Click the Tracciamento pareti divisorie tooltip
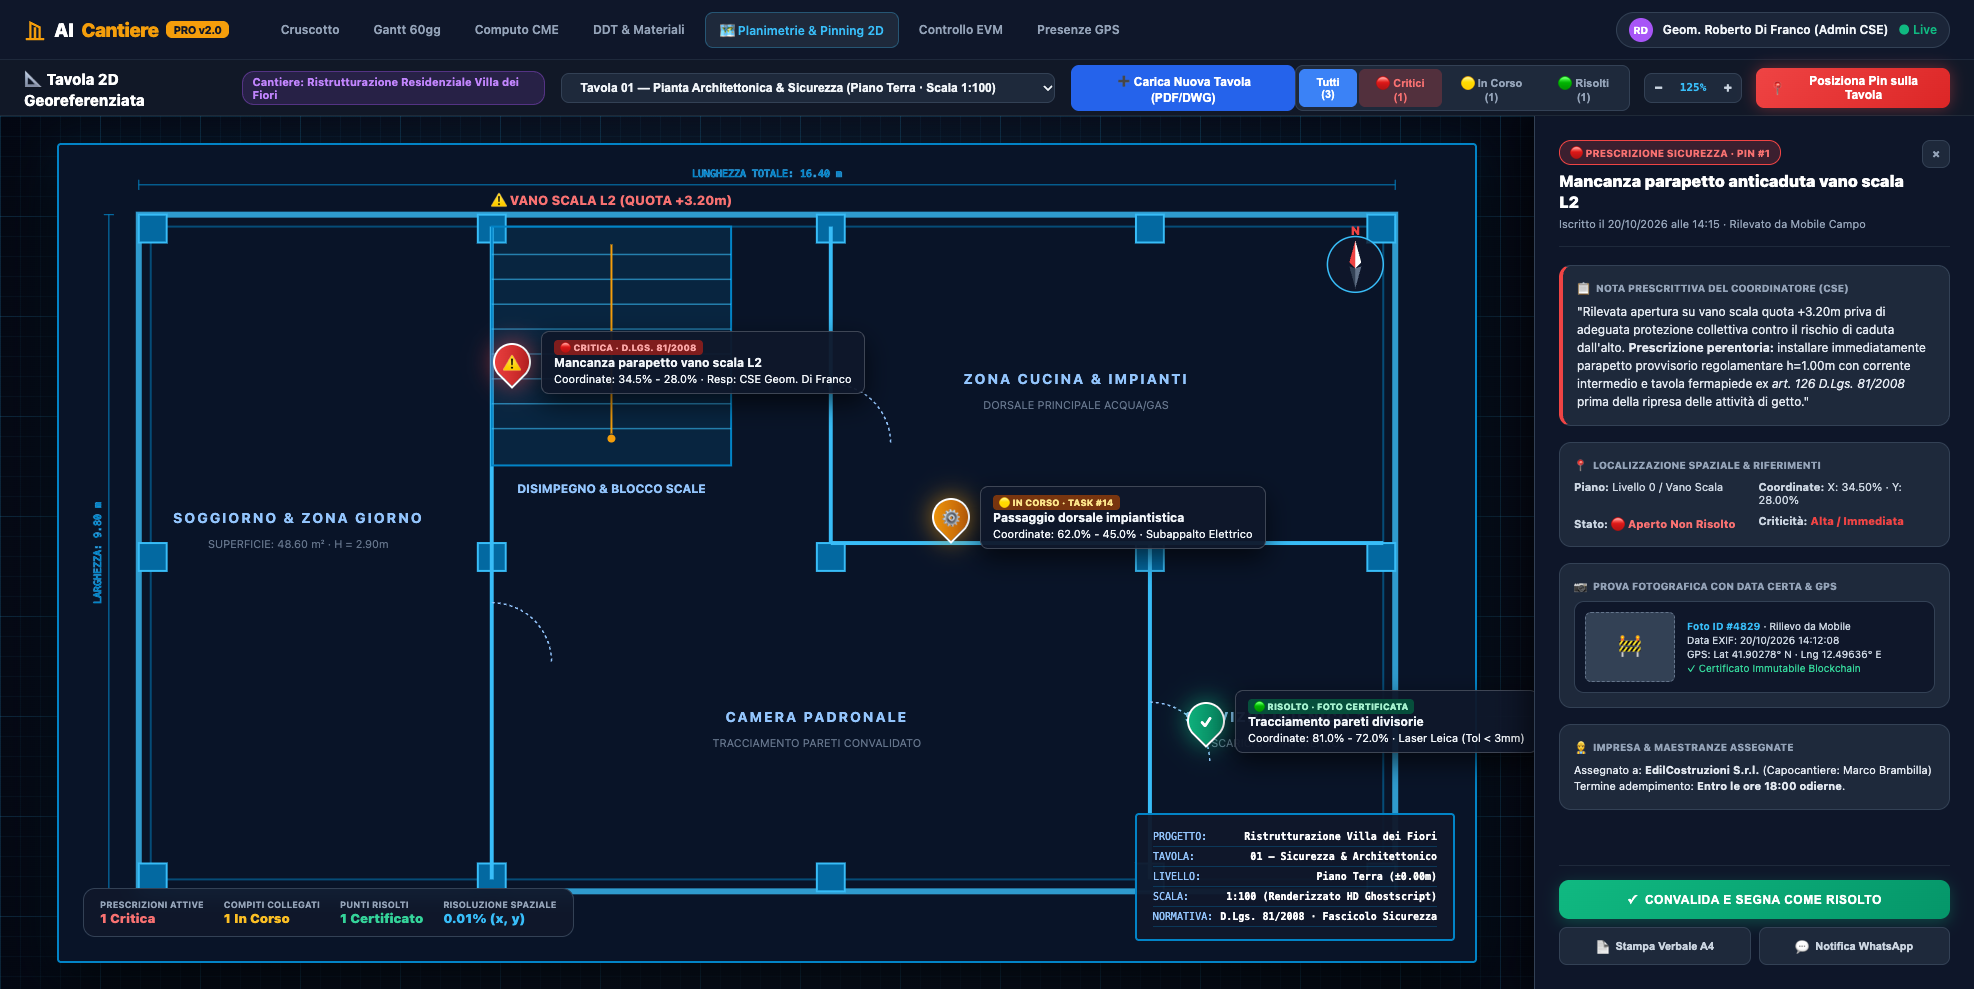This screenshot has height=989, width=1974. [1386, 722]
